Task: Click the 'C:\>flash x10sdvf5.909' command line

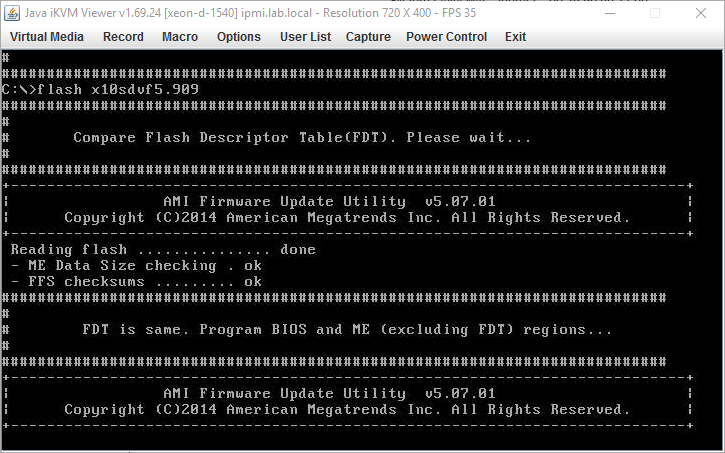Action: (x=100, y=89)
